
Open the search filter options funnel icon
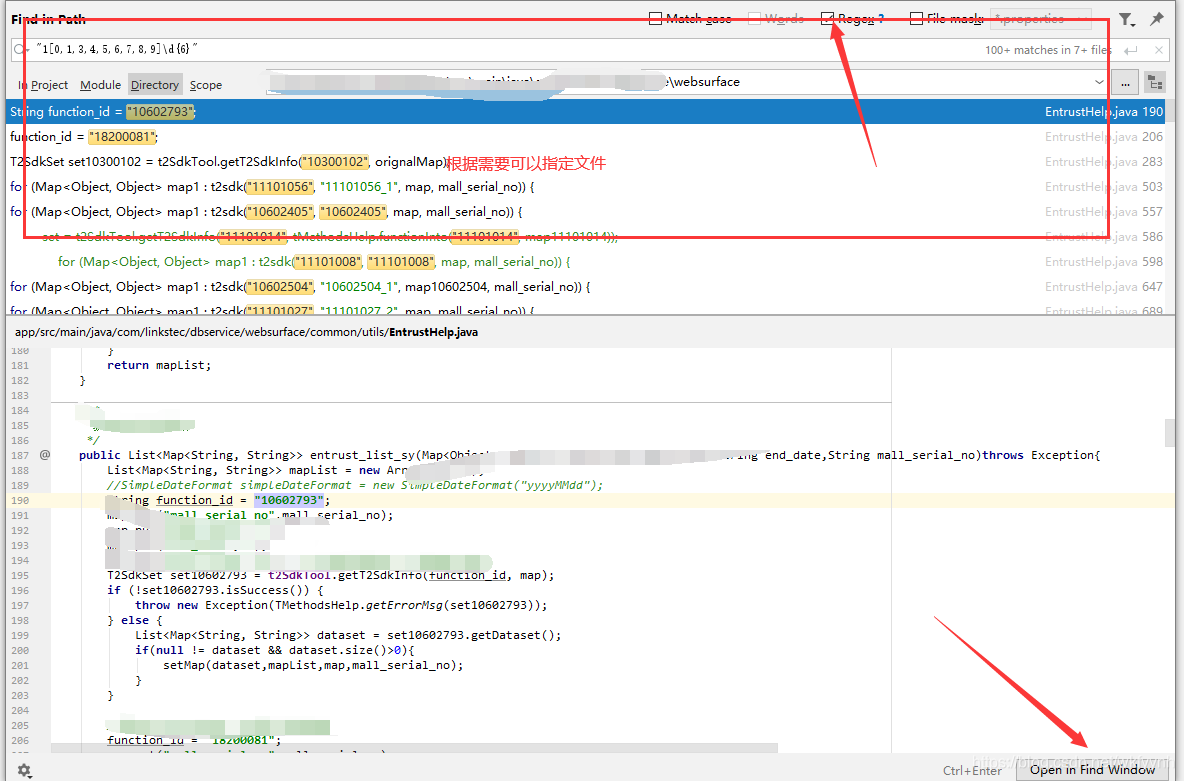pyautogui.click(x=1126, y=20)
